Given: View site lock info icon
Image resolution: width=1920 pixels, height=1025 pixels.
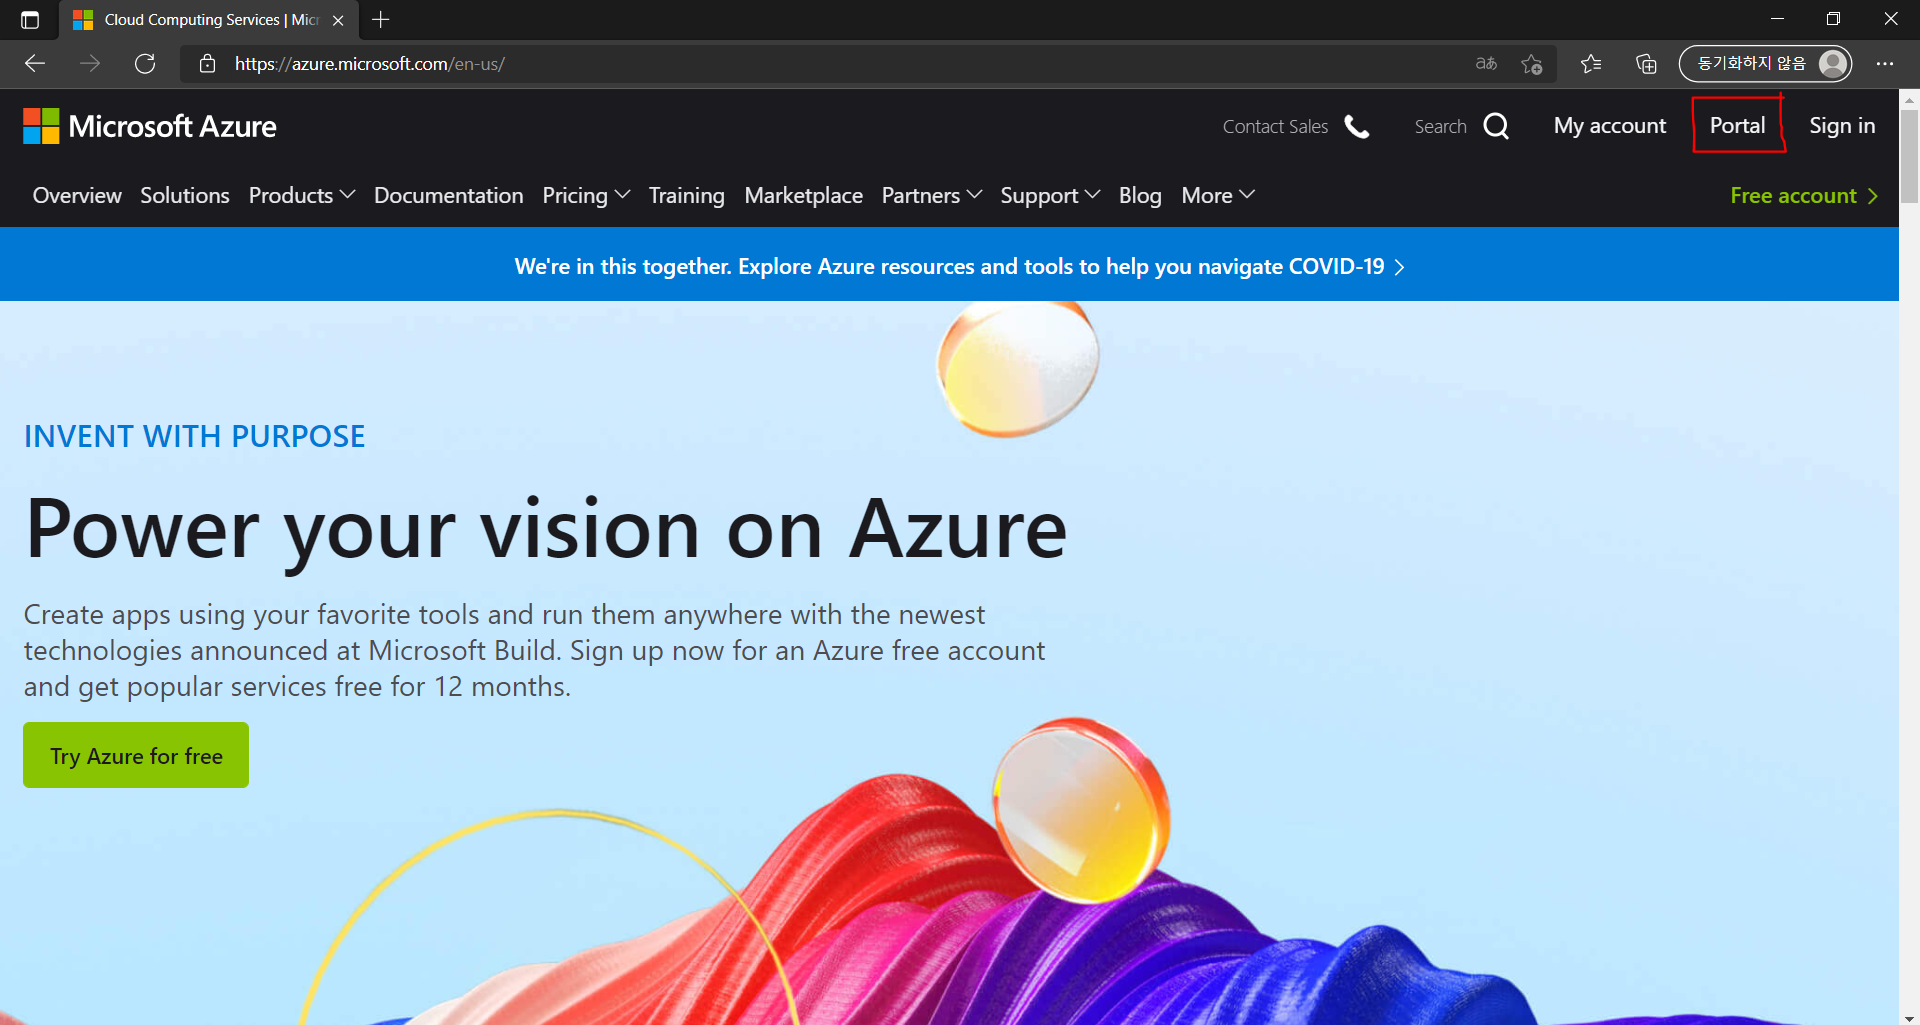Looking at the screenshot, I should [x=207, y=64].
